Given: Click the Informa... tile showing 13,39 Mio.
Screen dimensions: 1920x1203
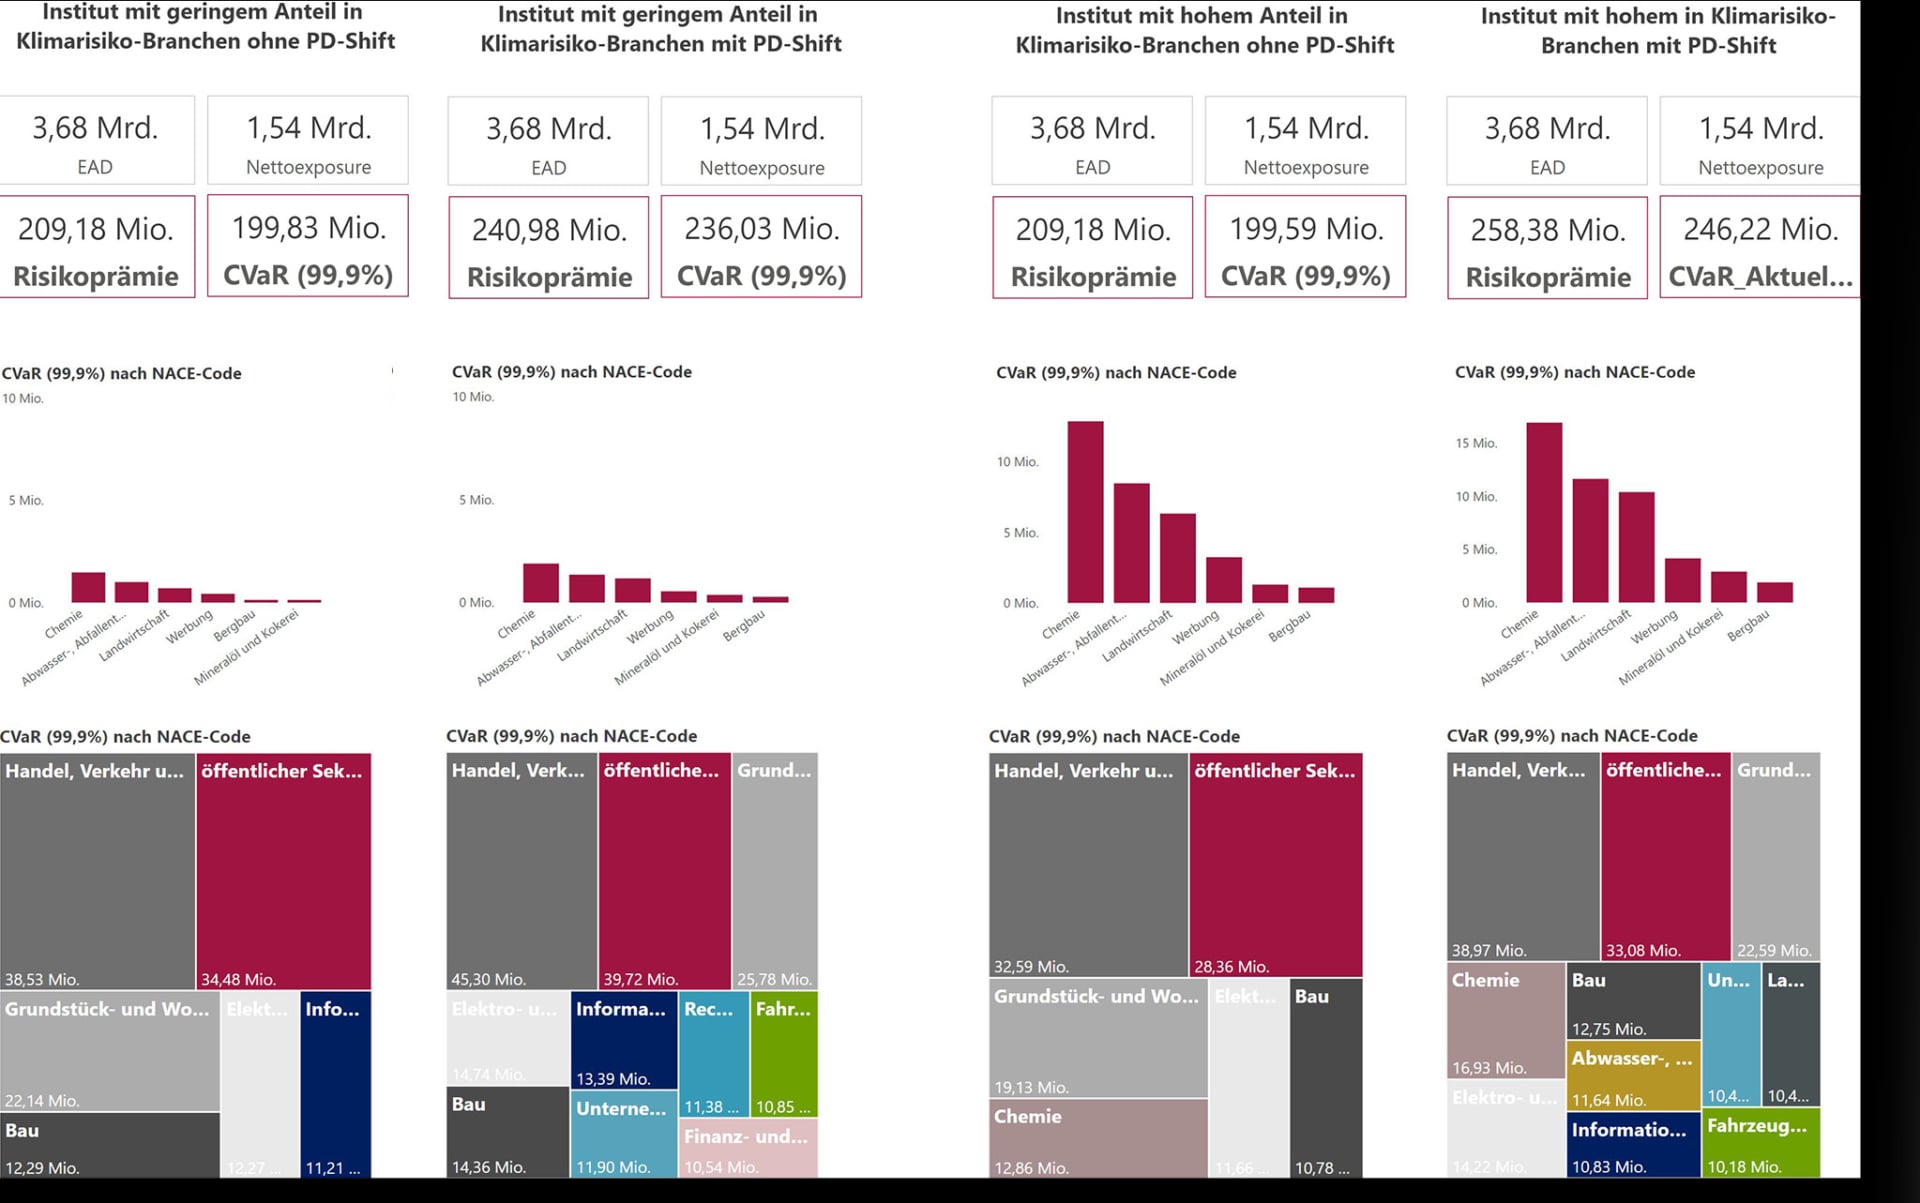Looking at the screenshot, I should coord(624,1040).
